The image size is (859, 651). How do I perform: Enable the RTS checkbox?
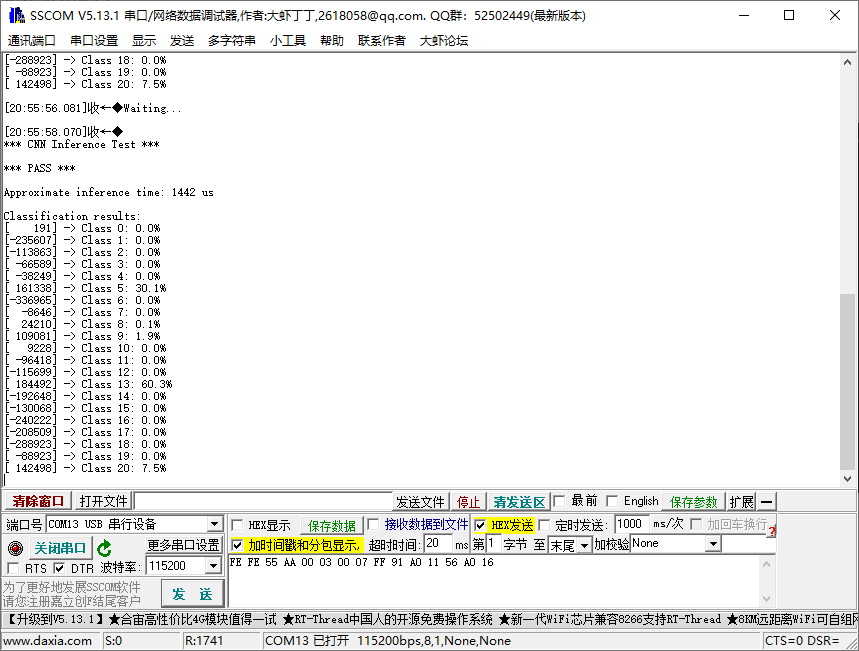[13, 568]
